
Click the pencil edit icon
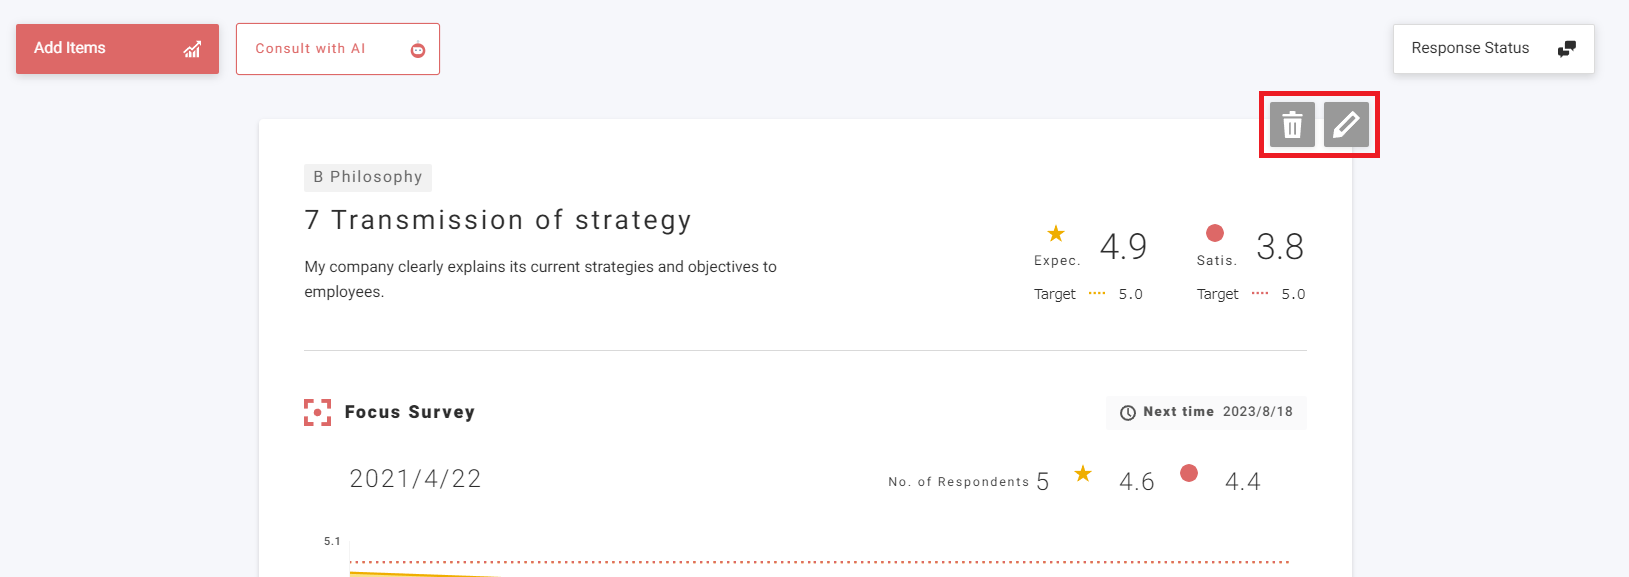point(1346,125)
